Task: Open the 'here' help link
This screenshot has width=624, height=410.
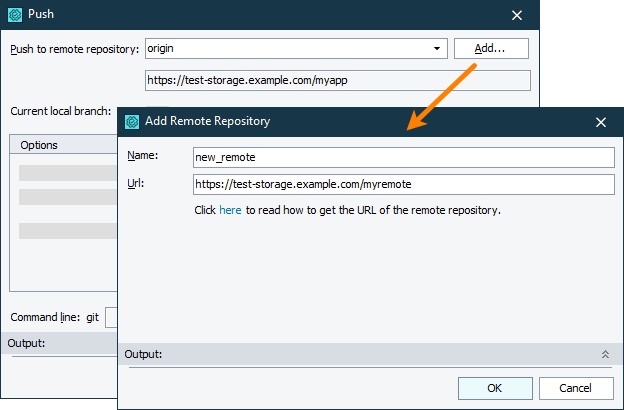Action: point(230,211)
